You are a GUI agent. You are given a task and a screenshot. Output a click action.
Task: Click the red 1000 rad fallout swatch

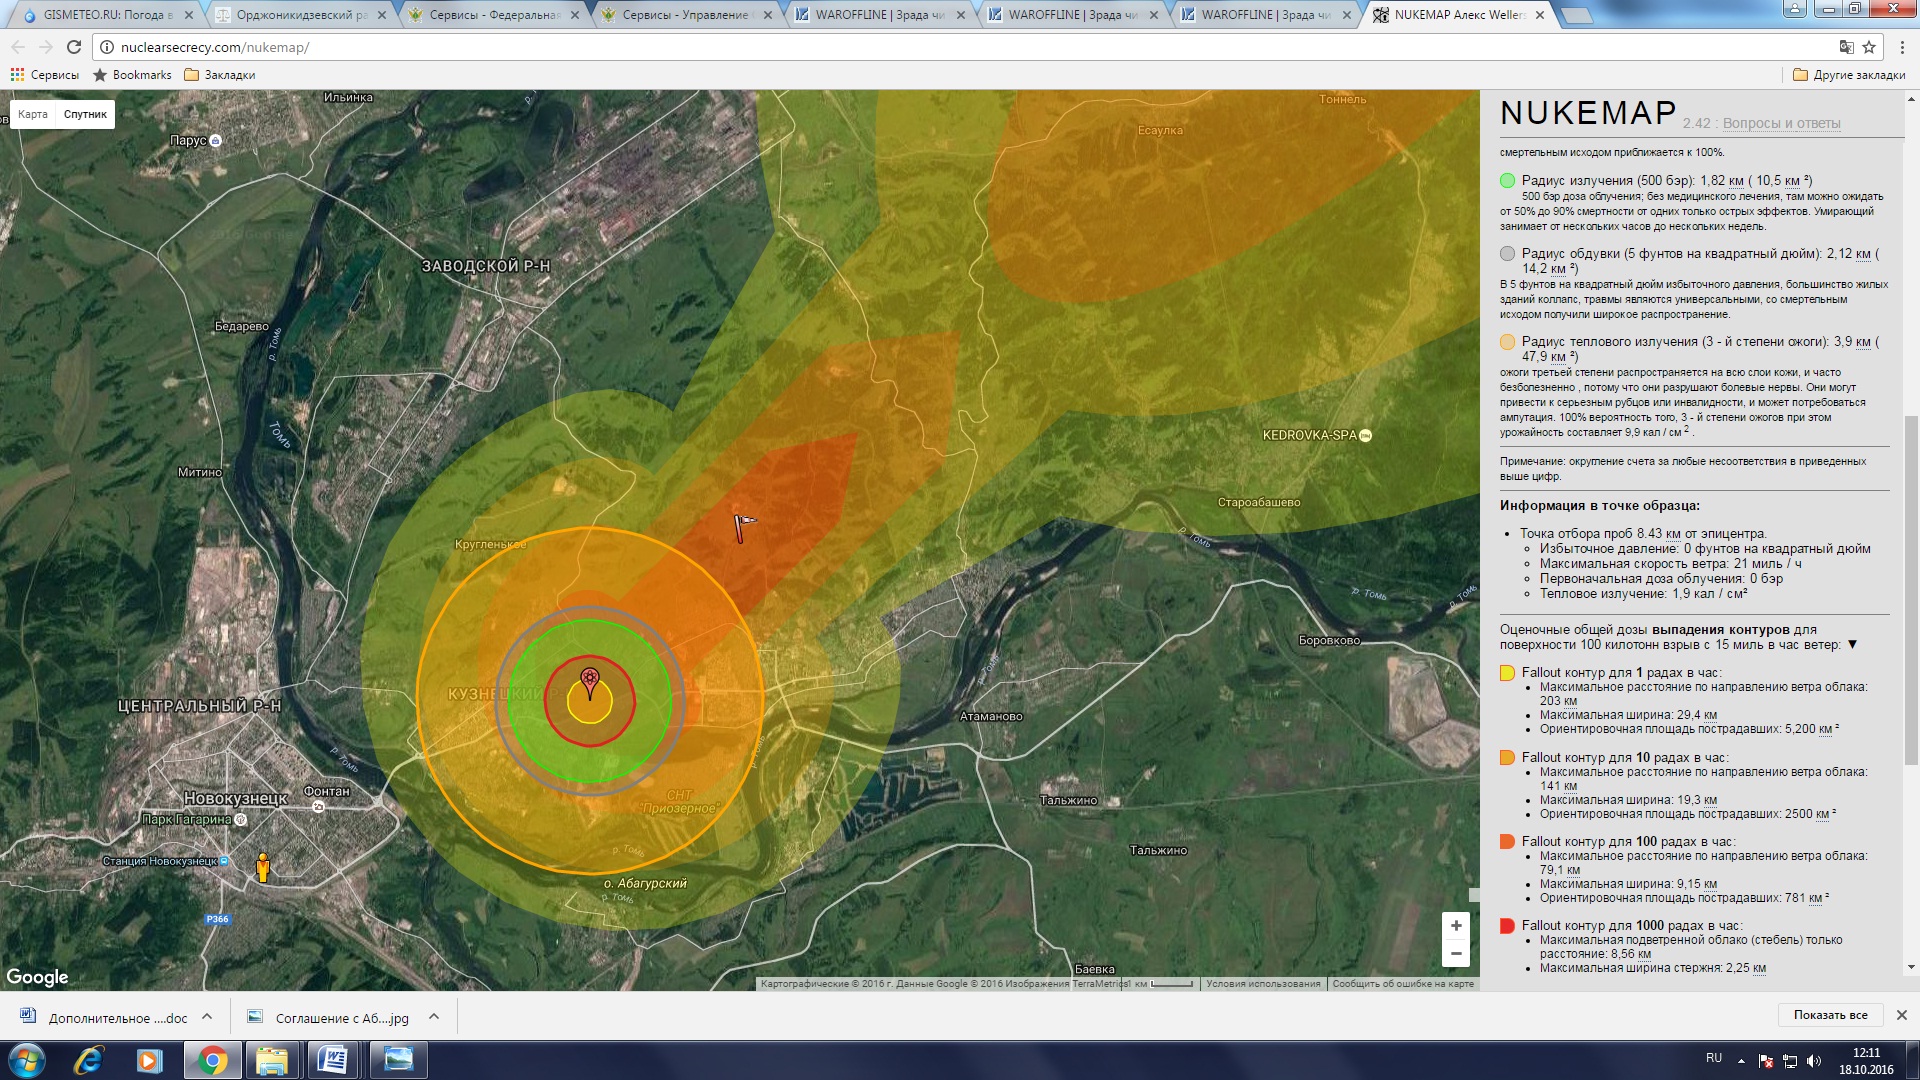pyautogui.click(x=1507, y=926)
